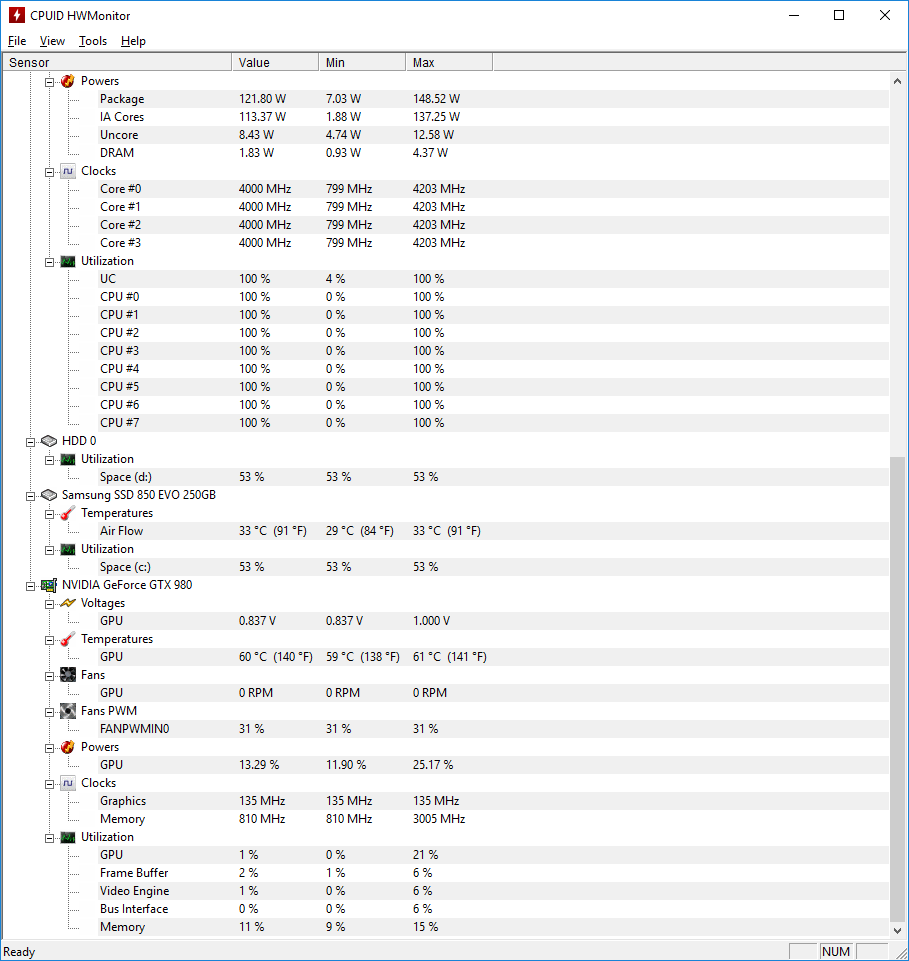Collapse the GPU Voltages node

49,604
